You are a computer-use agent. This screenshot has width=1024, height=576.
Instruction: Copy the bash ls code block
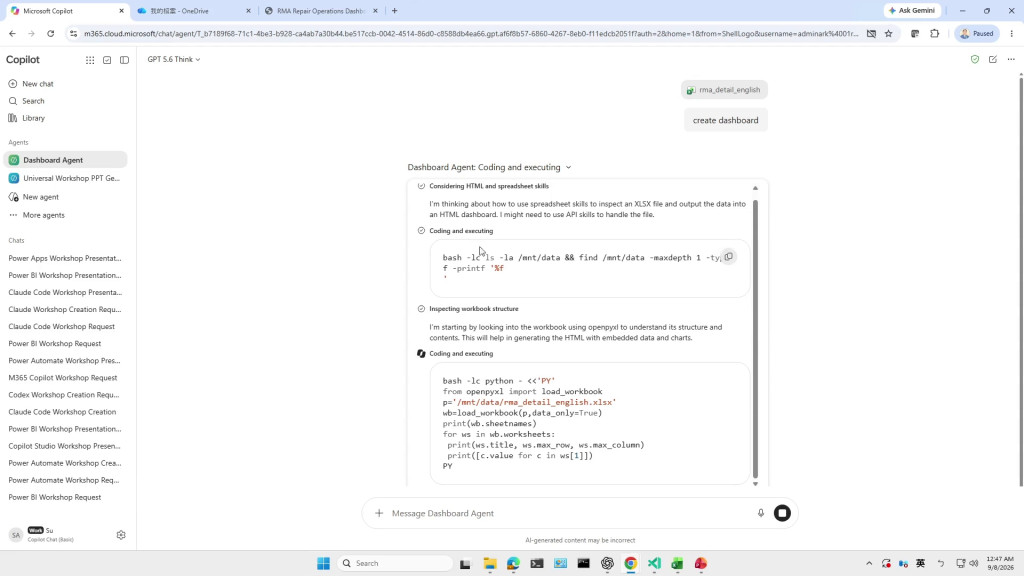[728, 257]
